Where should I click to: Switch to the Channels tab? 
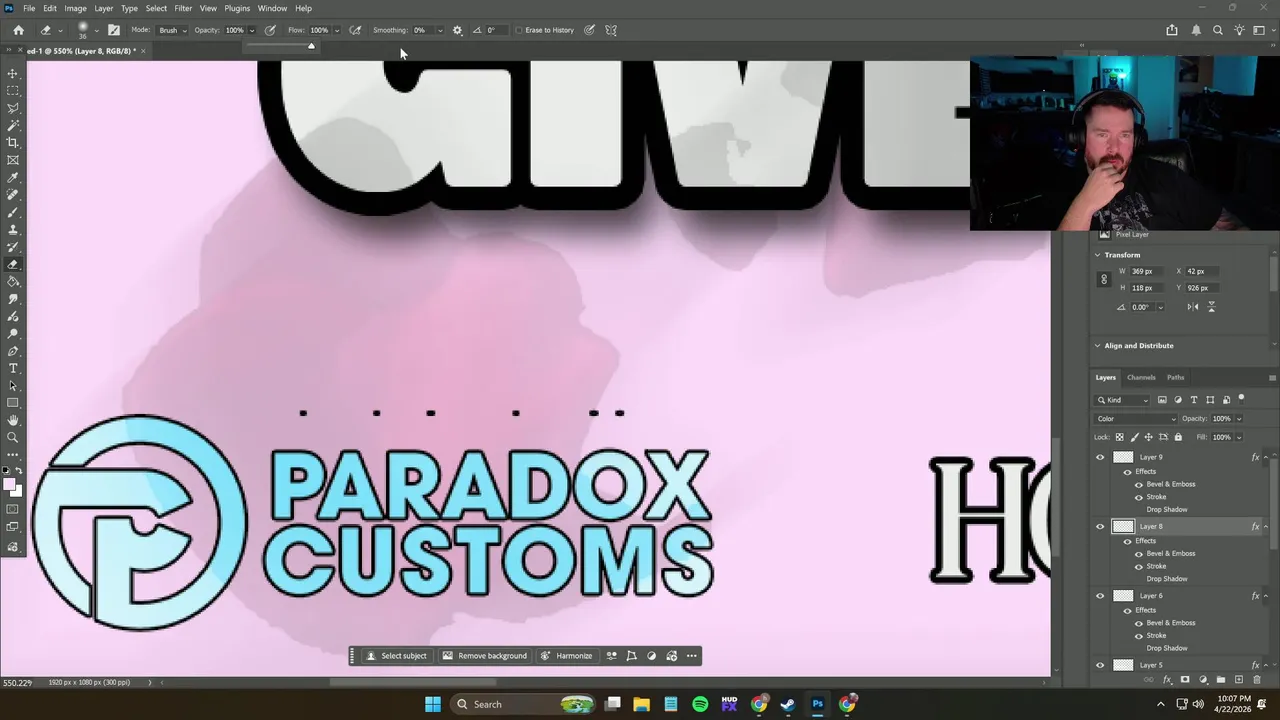point(1141,377)
